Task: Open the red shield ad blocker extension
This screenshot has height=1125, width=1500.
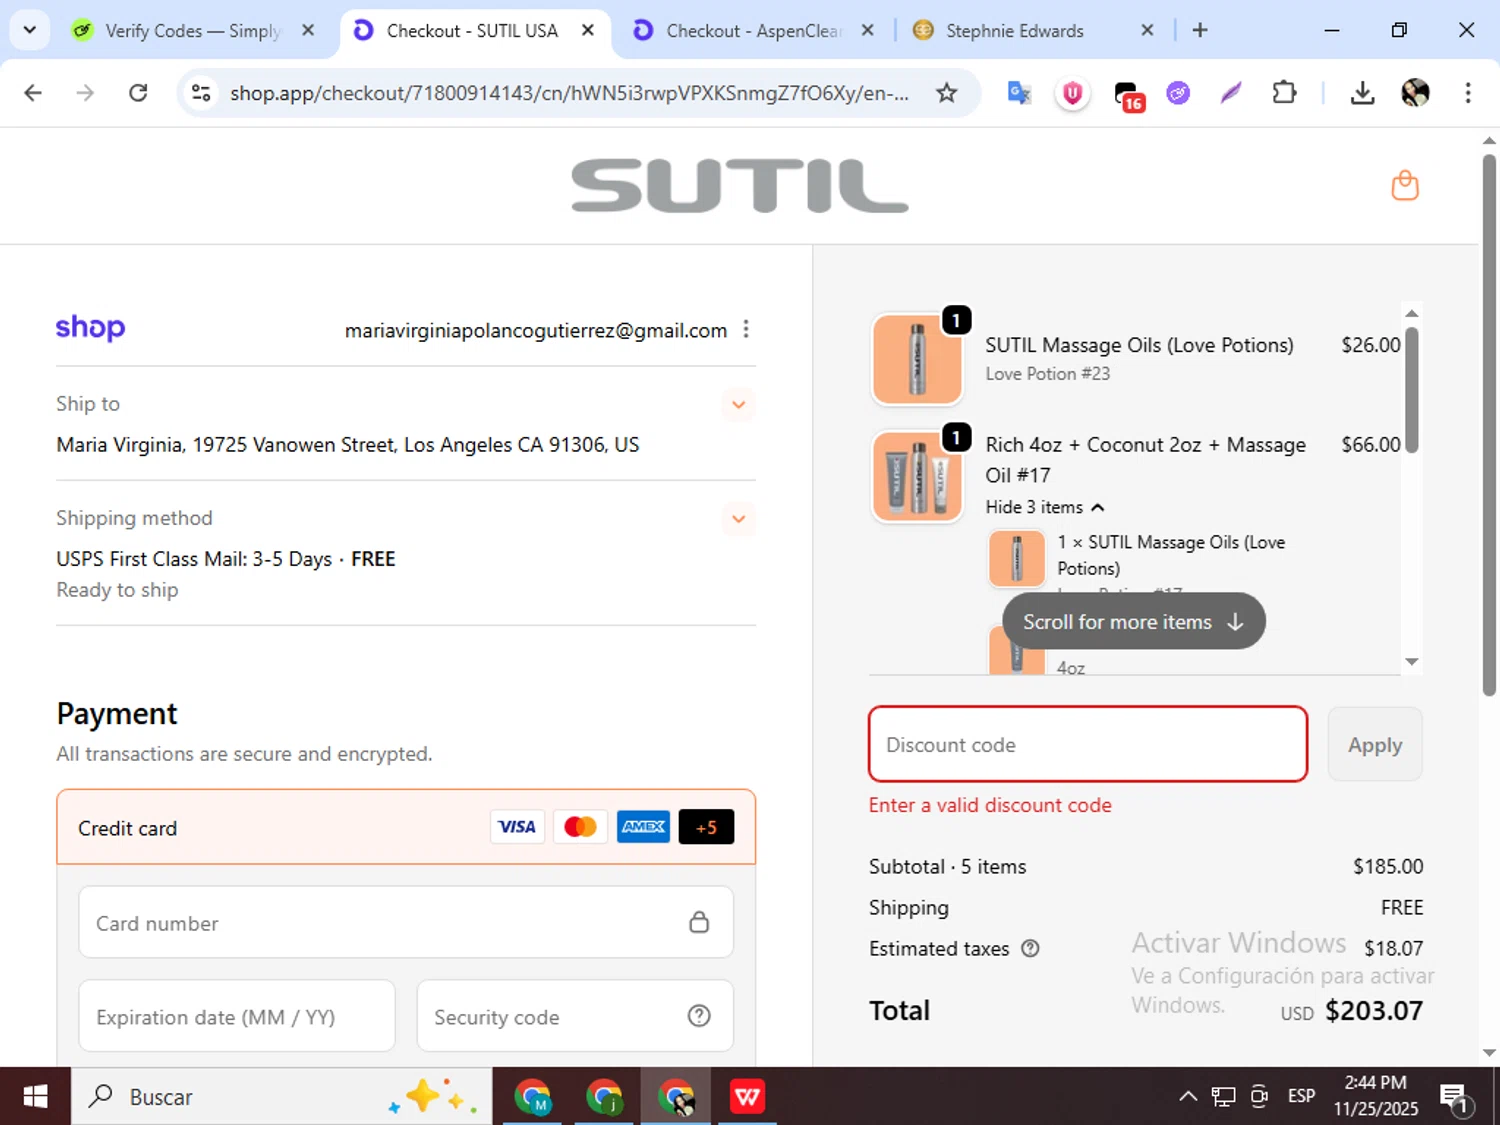Action: coord(1072,93)
